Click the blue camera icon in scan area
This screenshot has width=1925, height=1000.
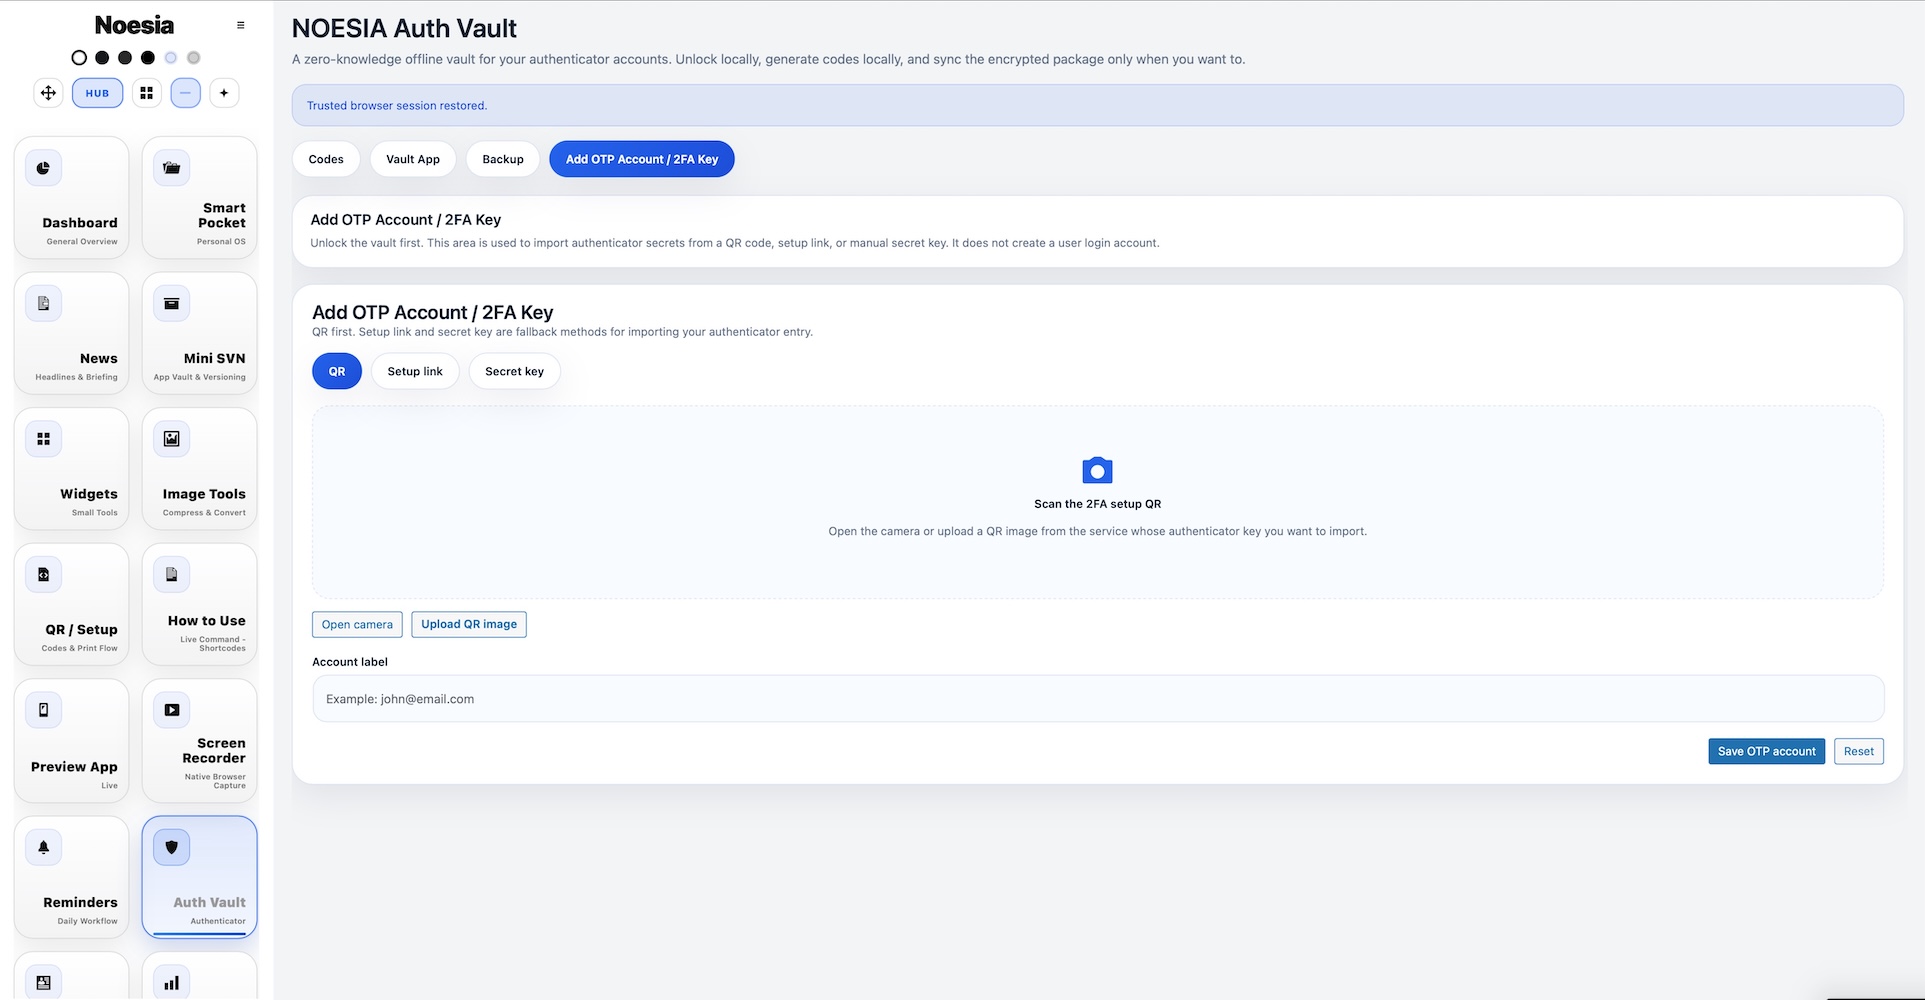coord(1097,470)
